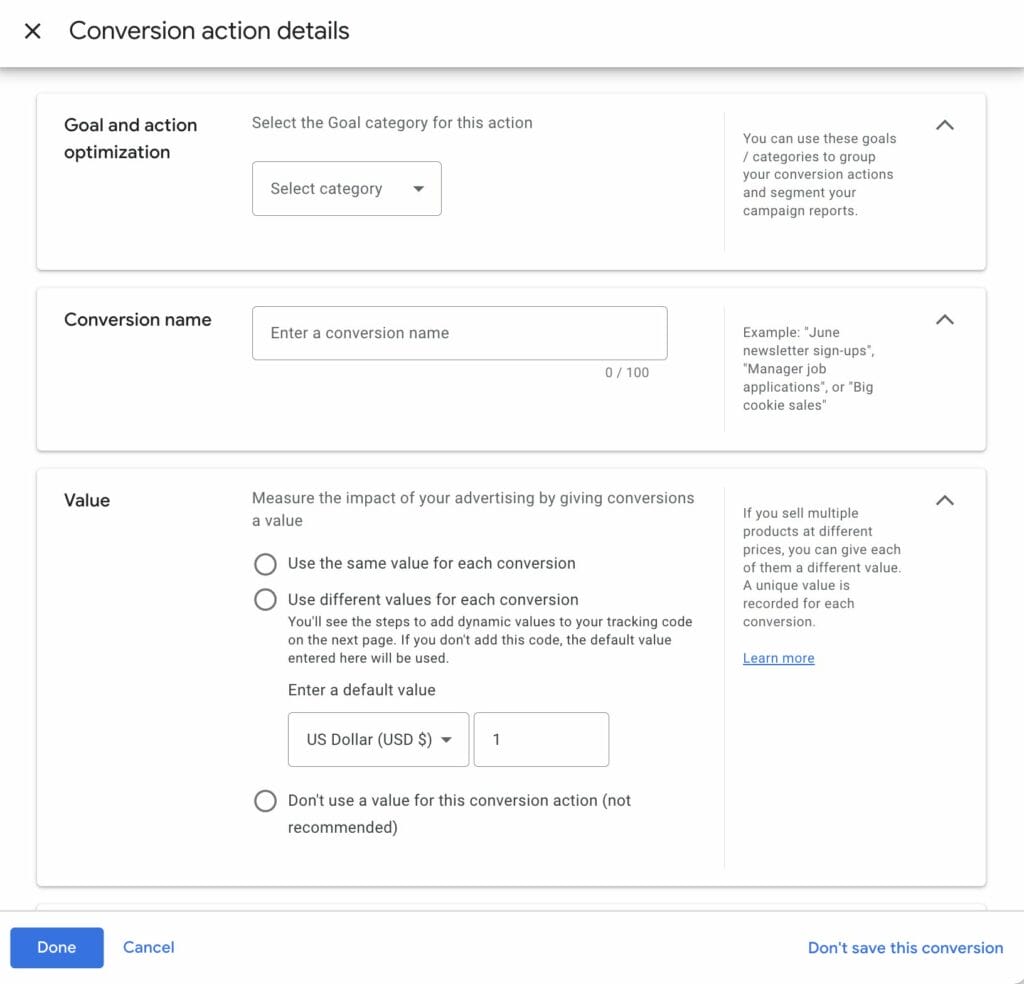
Task: Close the Conversion action details panel
Action: coord(33,31)
